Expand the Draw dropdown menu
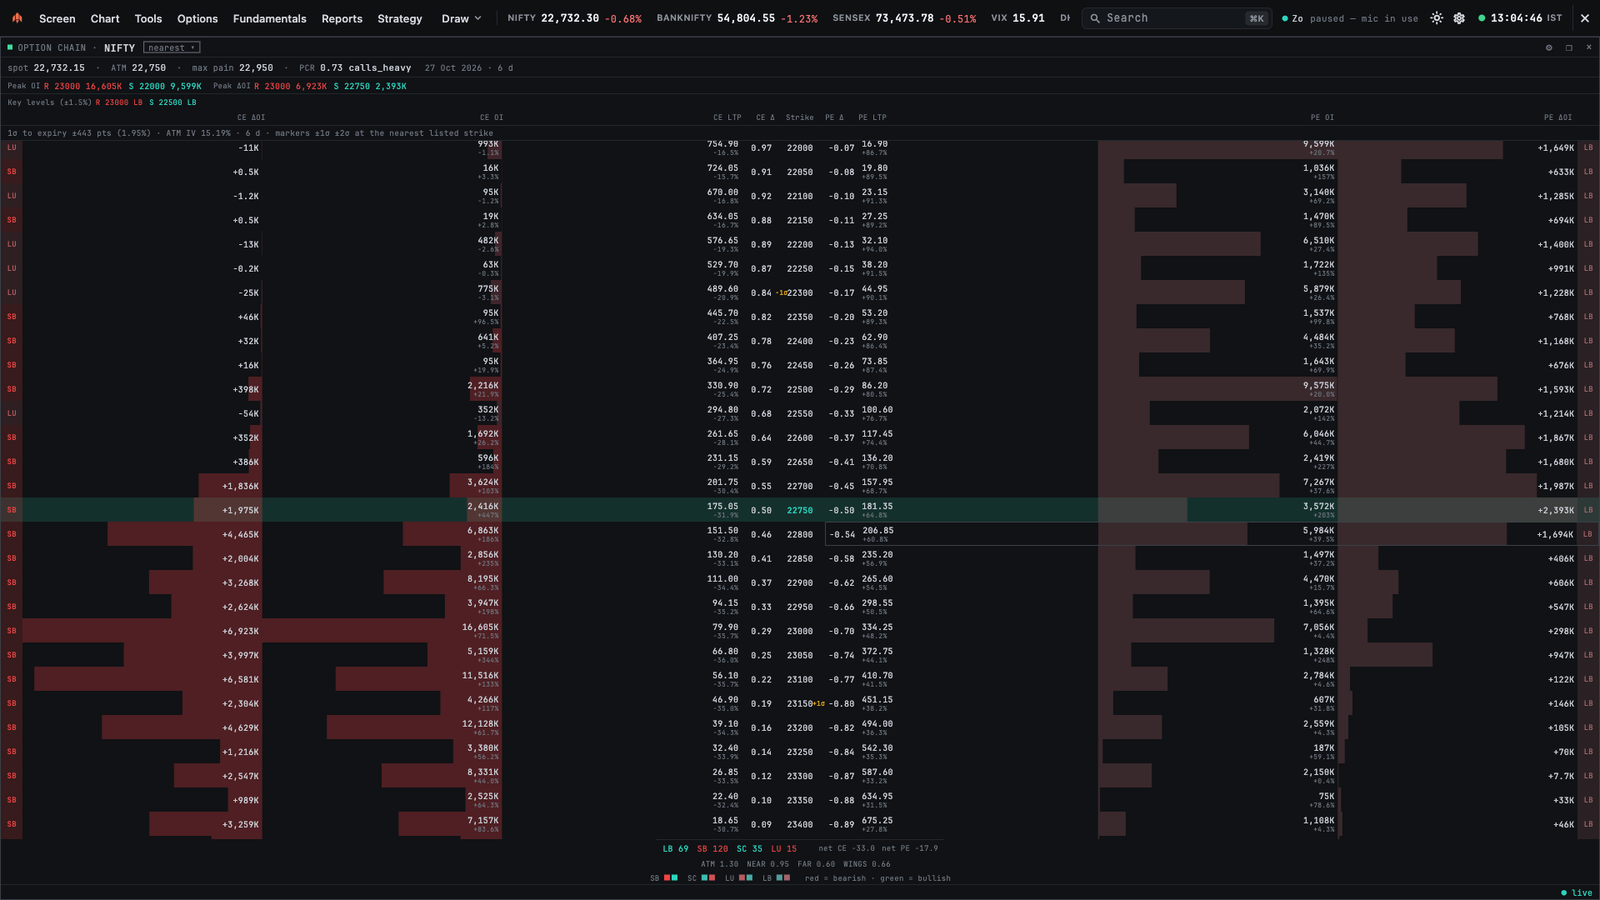Screen dimensions: 1600x900 point(462,18)
